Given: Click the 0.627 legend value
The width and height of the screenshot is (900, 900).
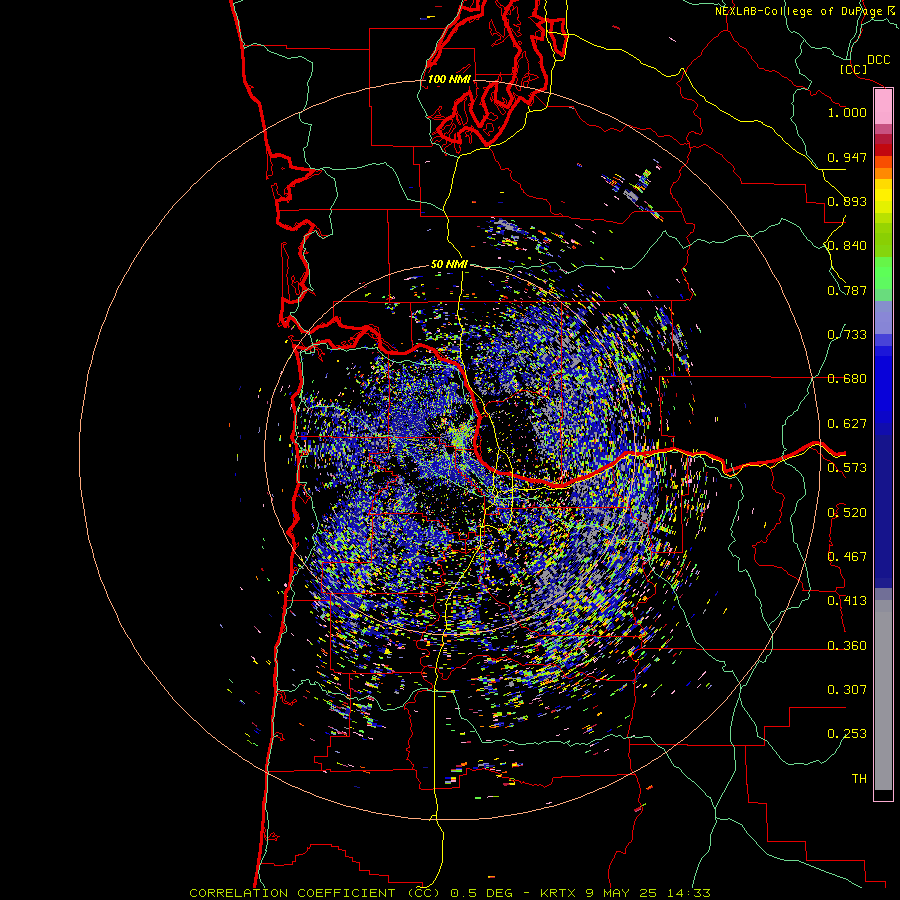Looking at the screenshot, I should 847,424.
